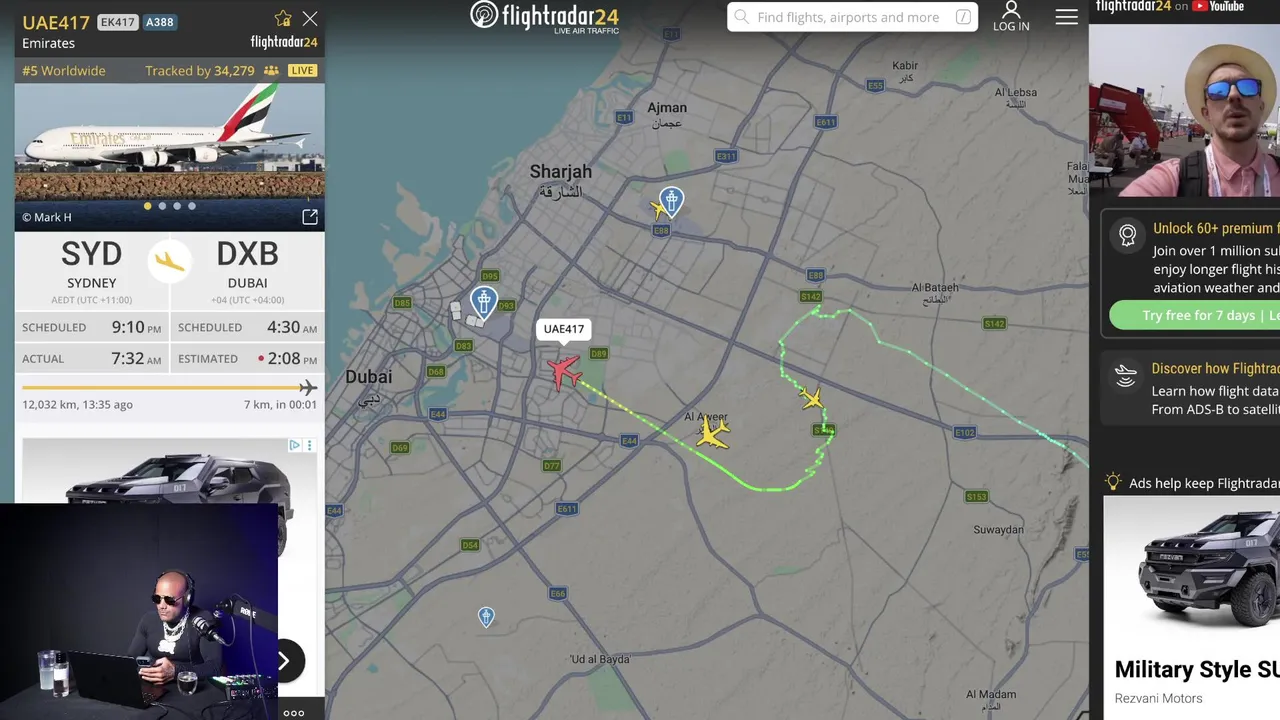Select the red UAE417 aircraft on map
Image resolution: width=1280 pixels, height=720 pixels.
tap(565, 371)
